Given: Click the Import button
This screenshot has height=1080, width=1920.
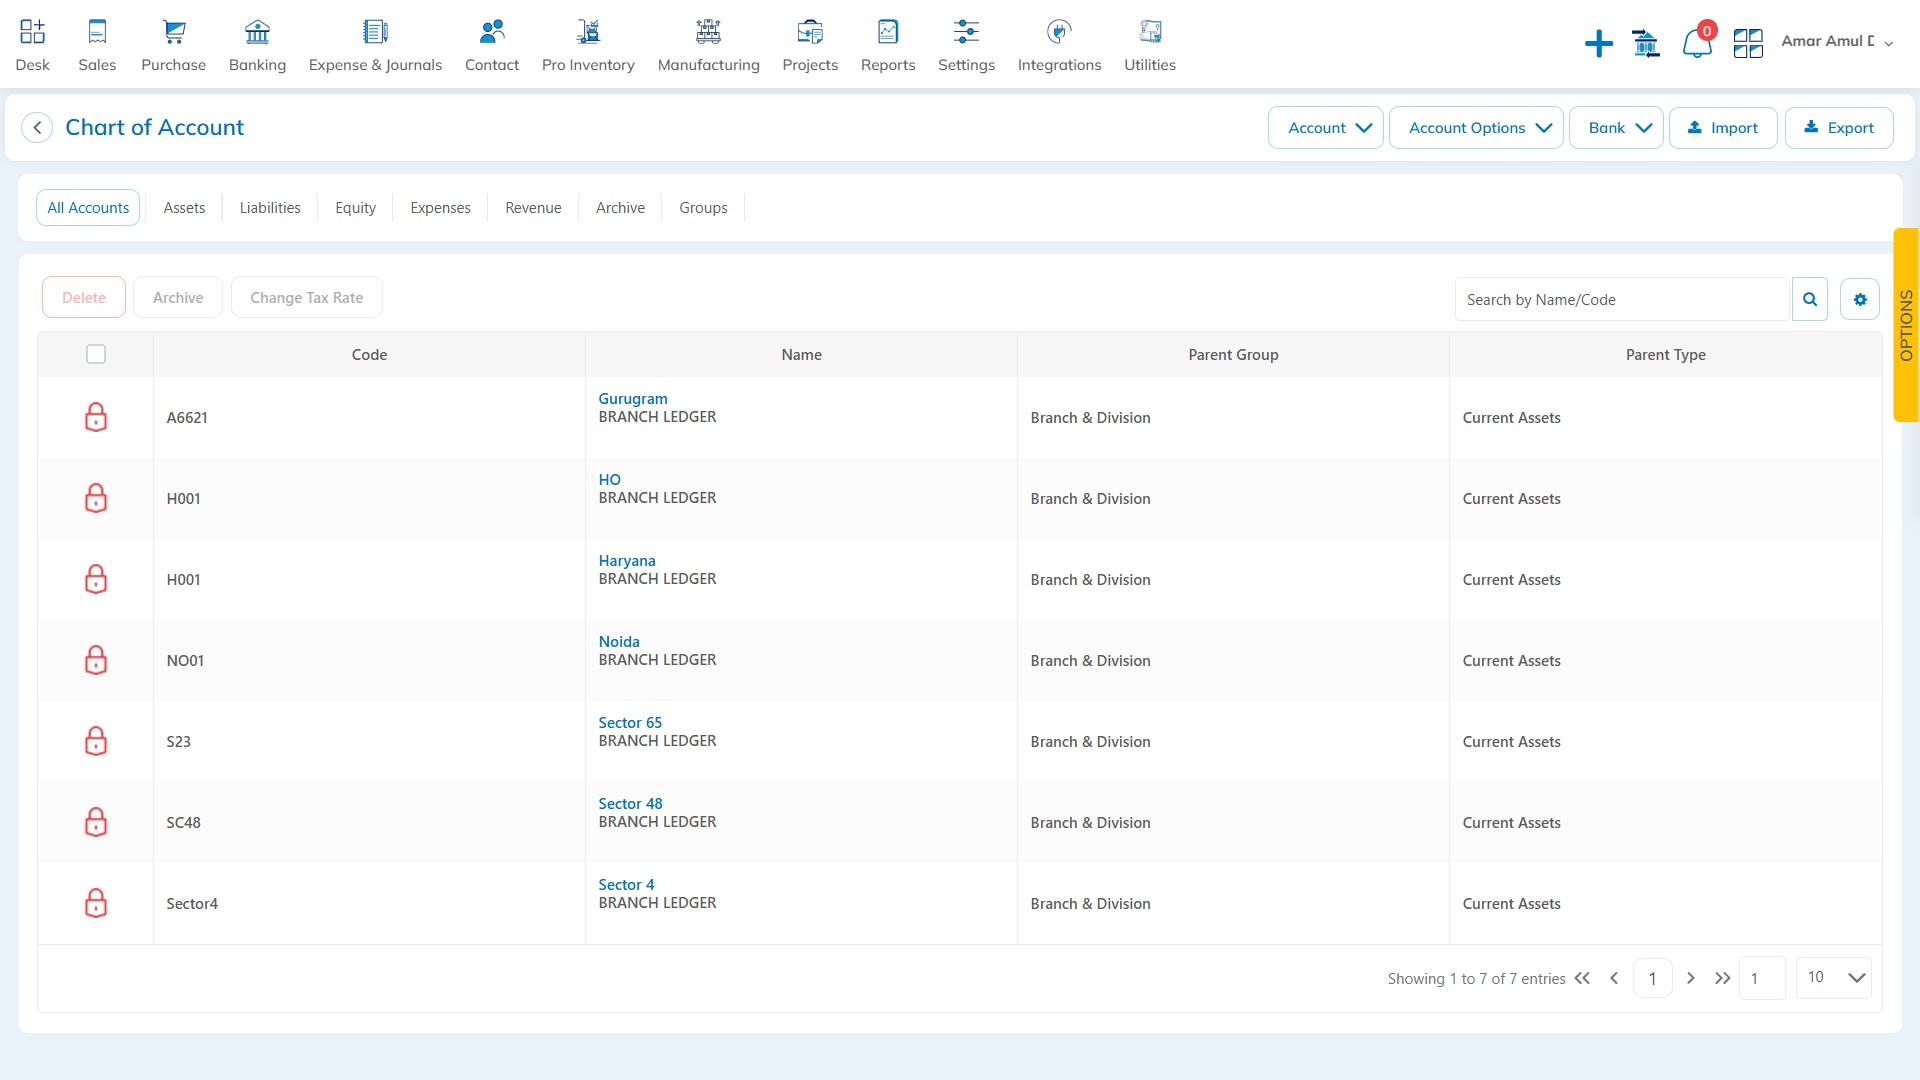Looking at the screenshot, I should click(x=1723, y=128).
